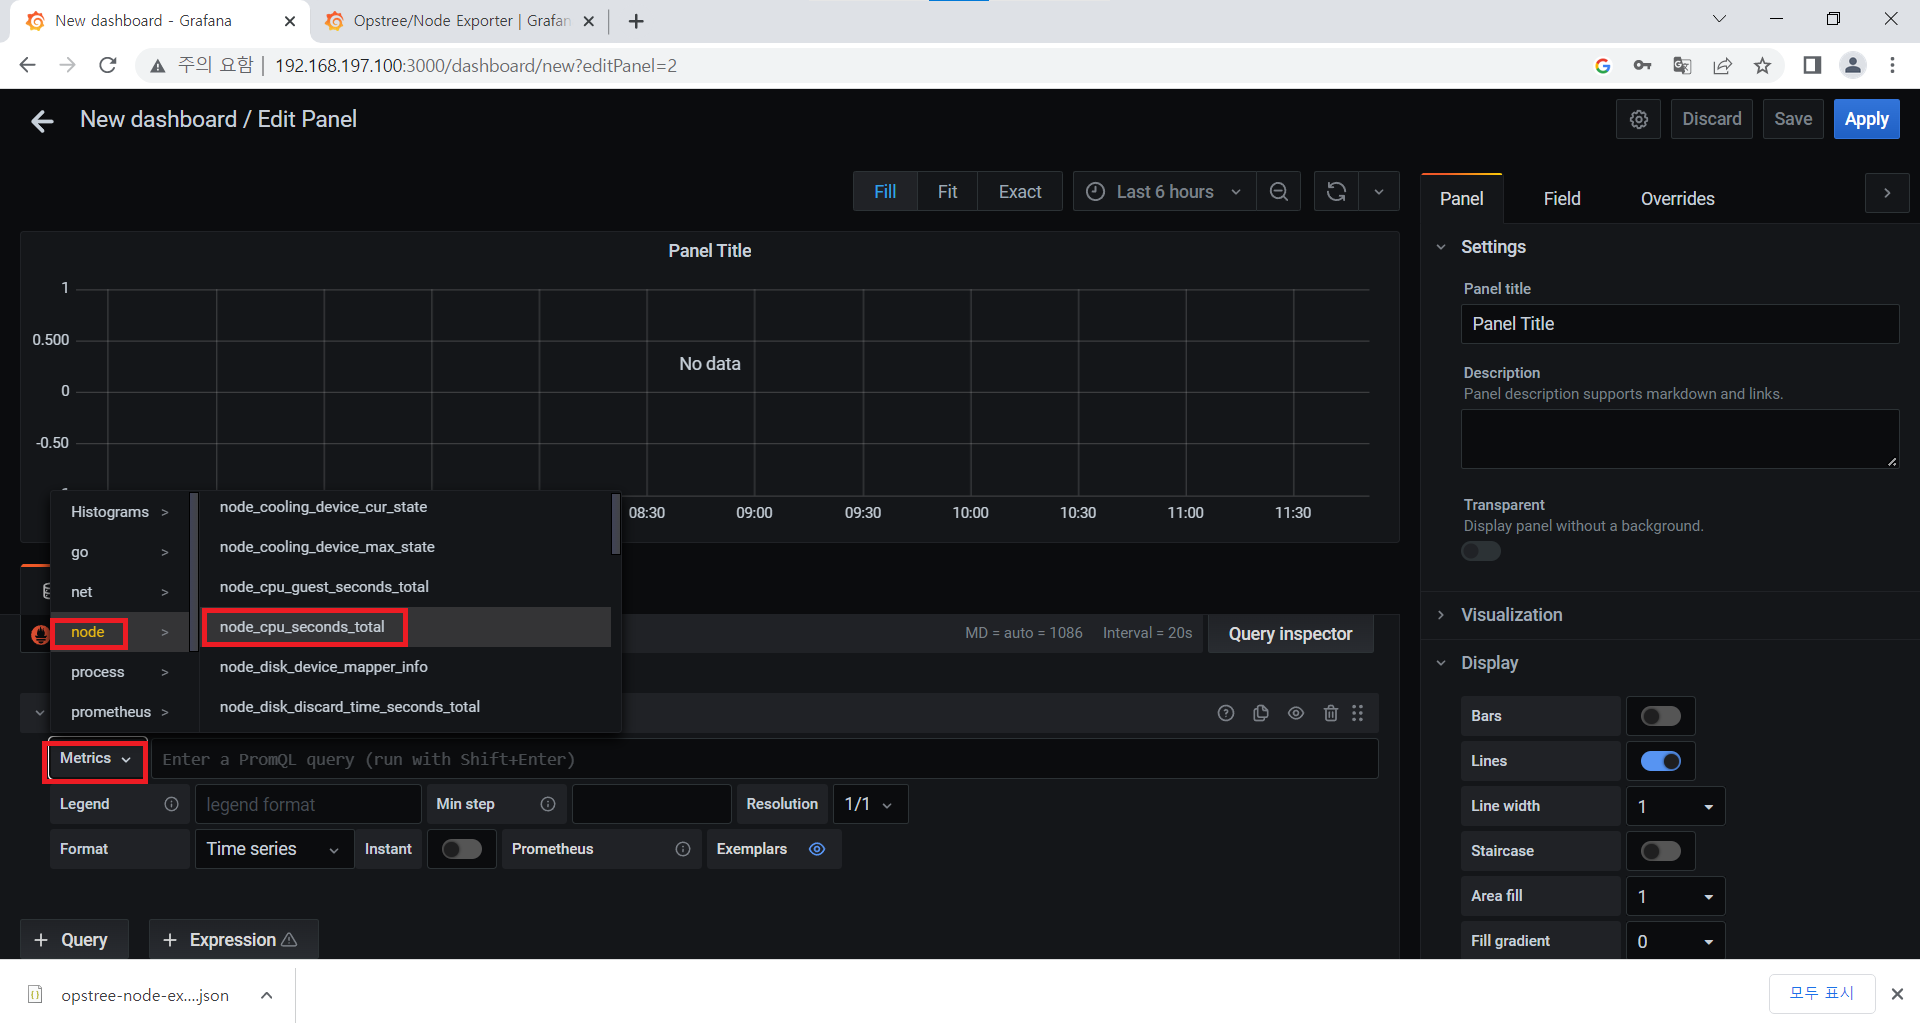
Task: Open browser profile avatar
Action: [1853, 65]
